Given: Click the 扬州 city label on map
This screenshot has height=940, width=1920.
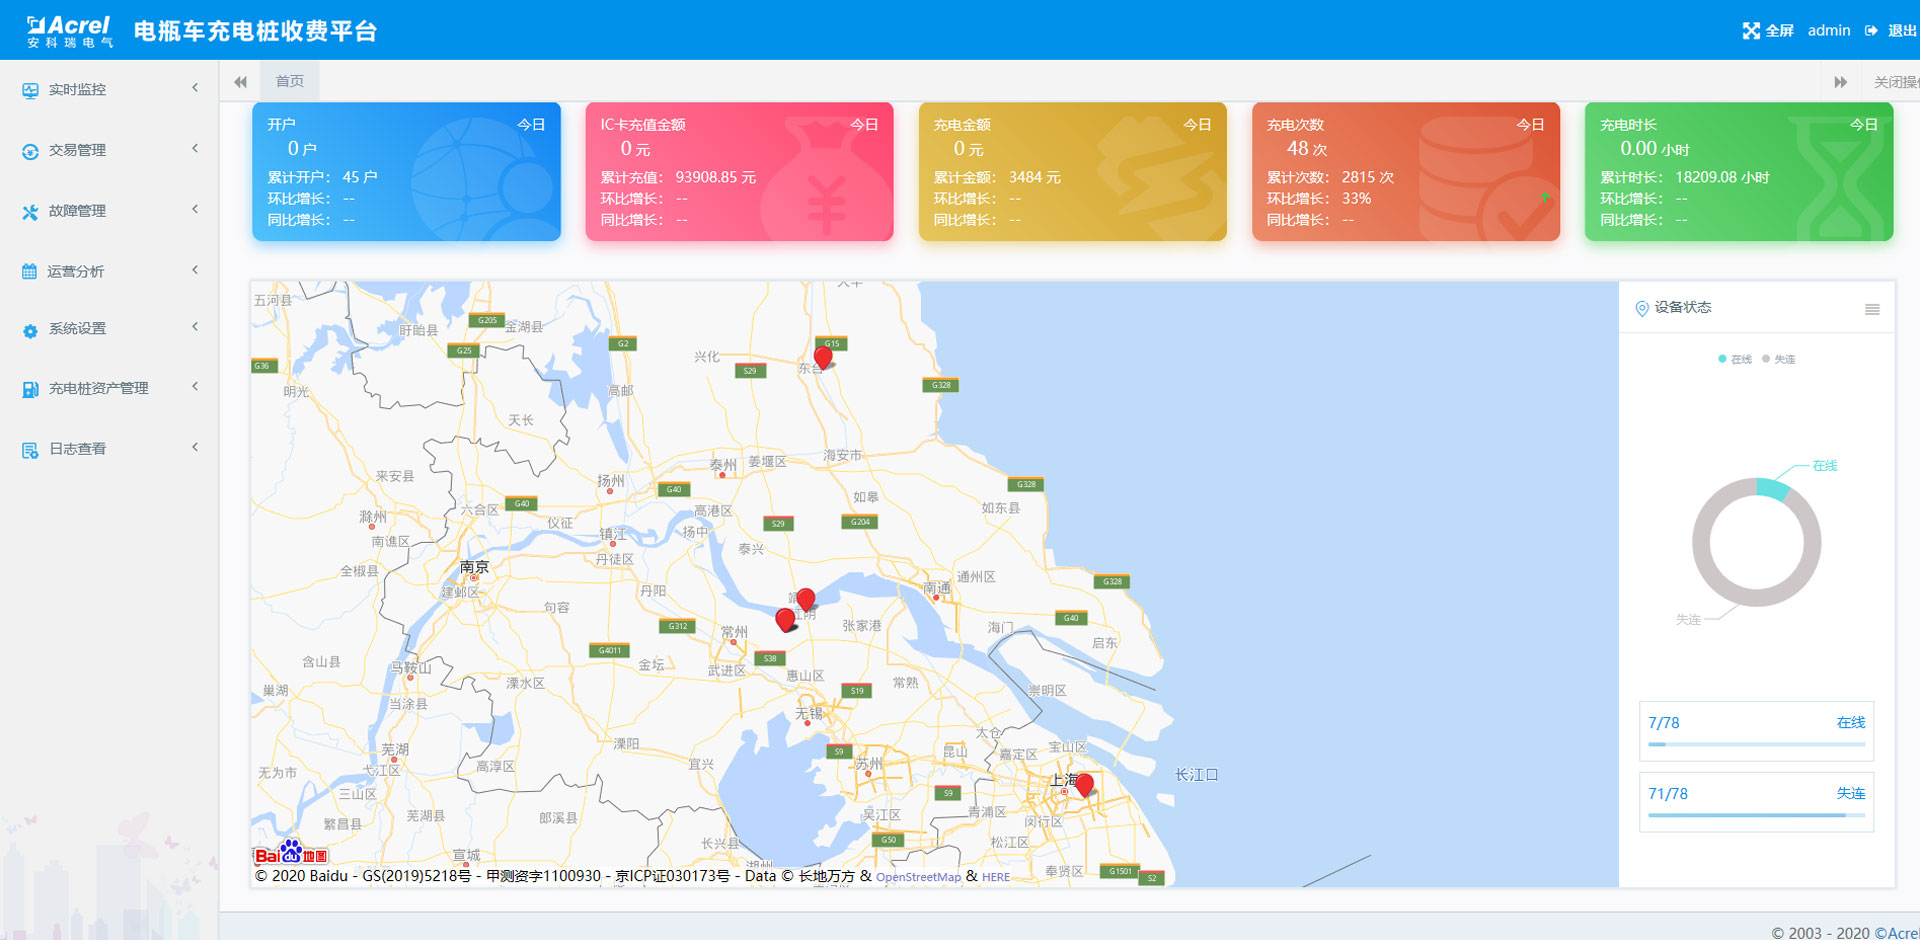Looking at the screenshot, I should (x=611, y=481).
